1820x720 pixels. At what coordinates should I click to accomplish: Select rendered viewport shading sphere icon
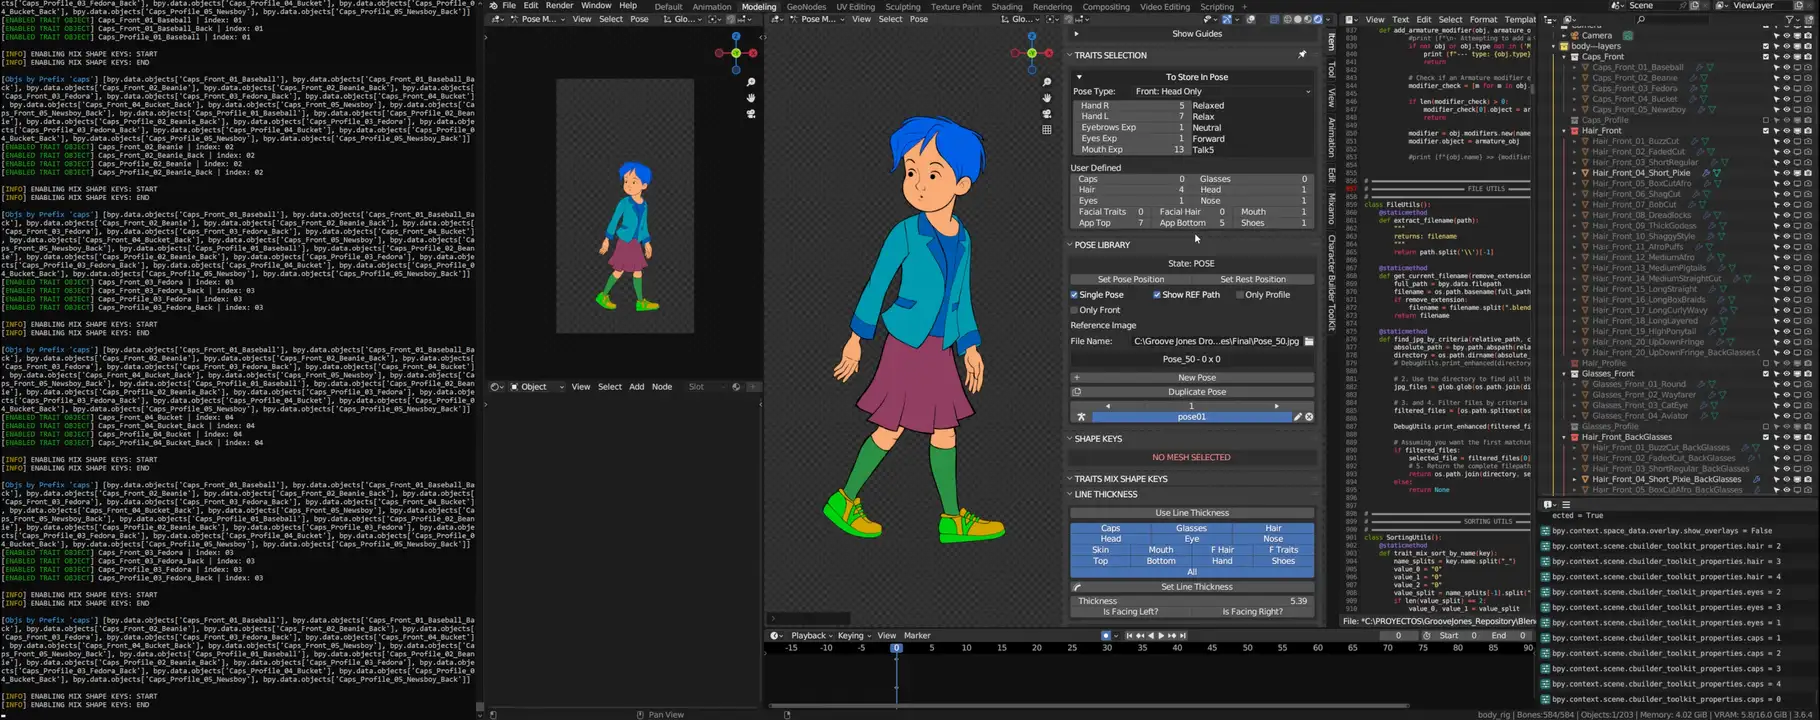tap(1318, 19)
